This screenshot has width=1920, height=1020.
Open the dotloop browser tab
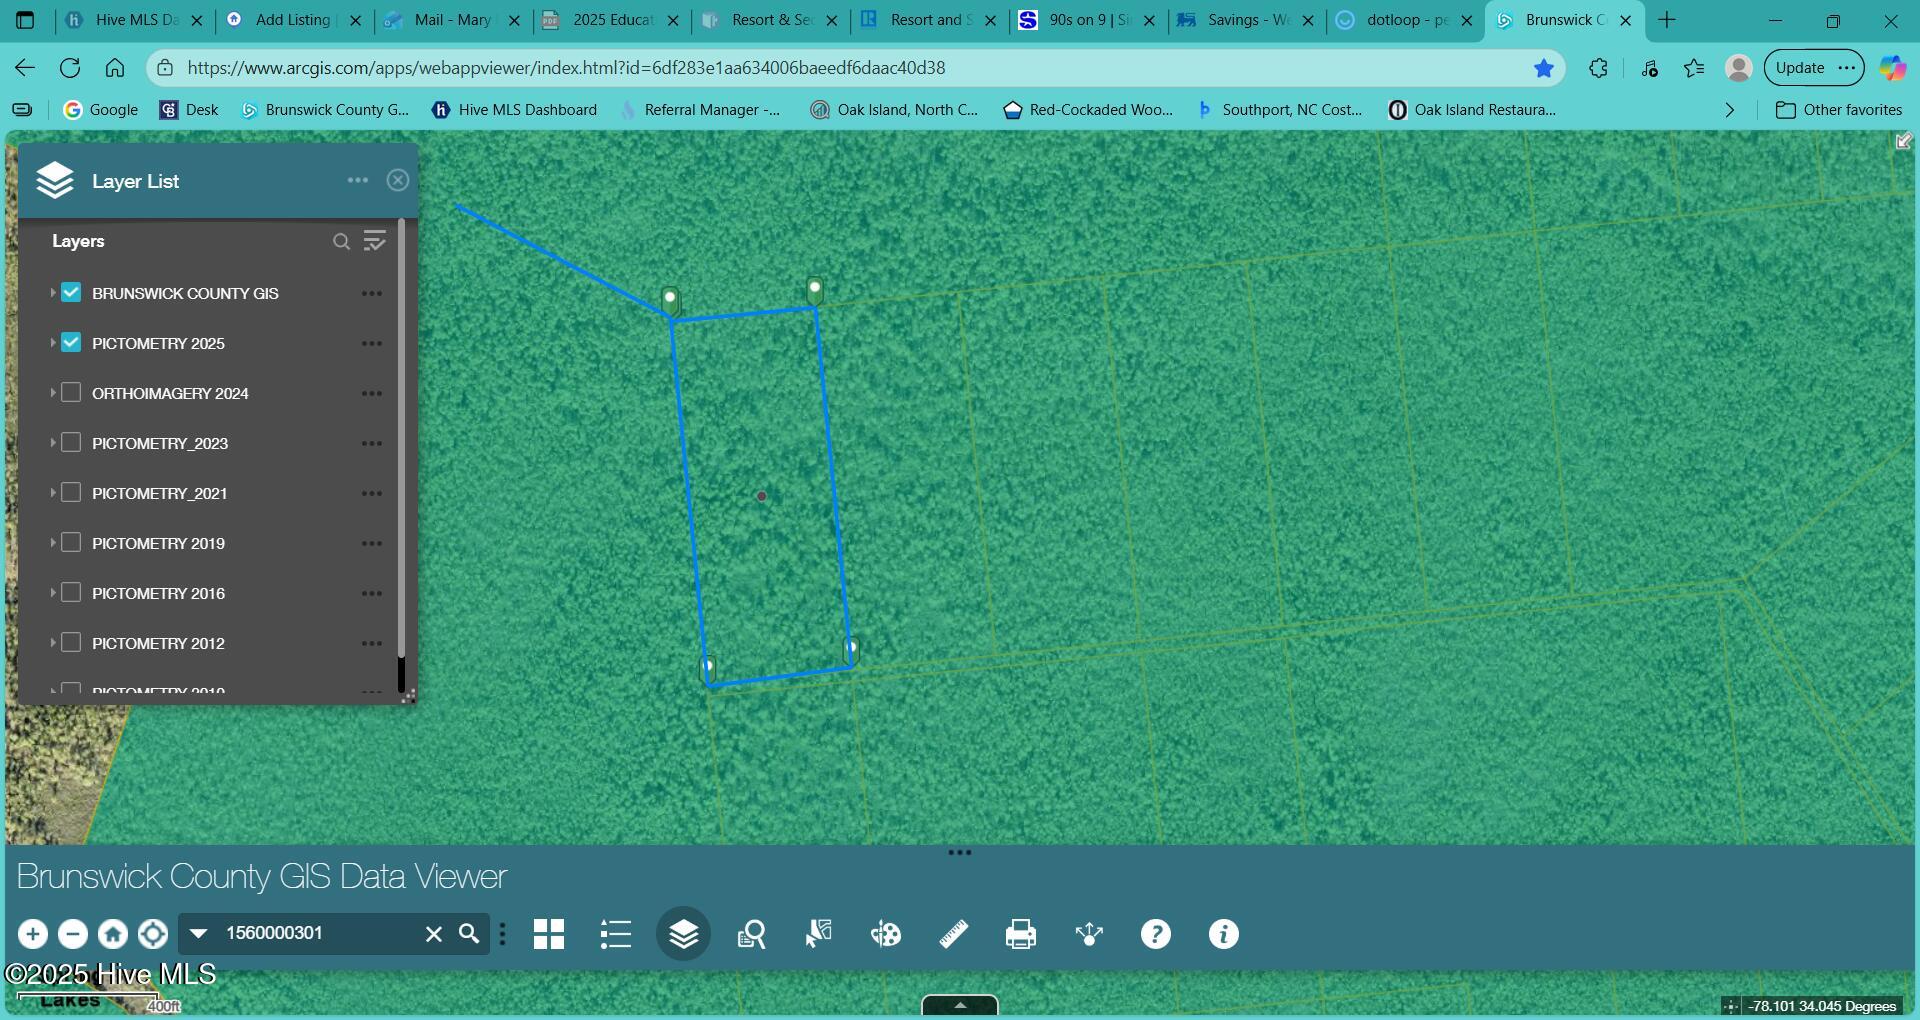[x=1400, y=19]
